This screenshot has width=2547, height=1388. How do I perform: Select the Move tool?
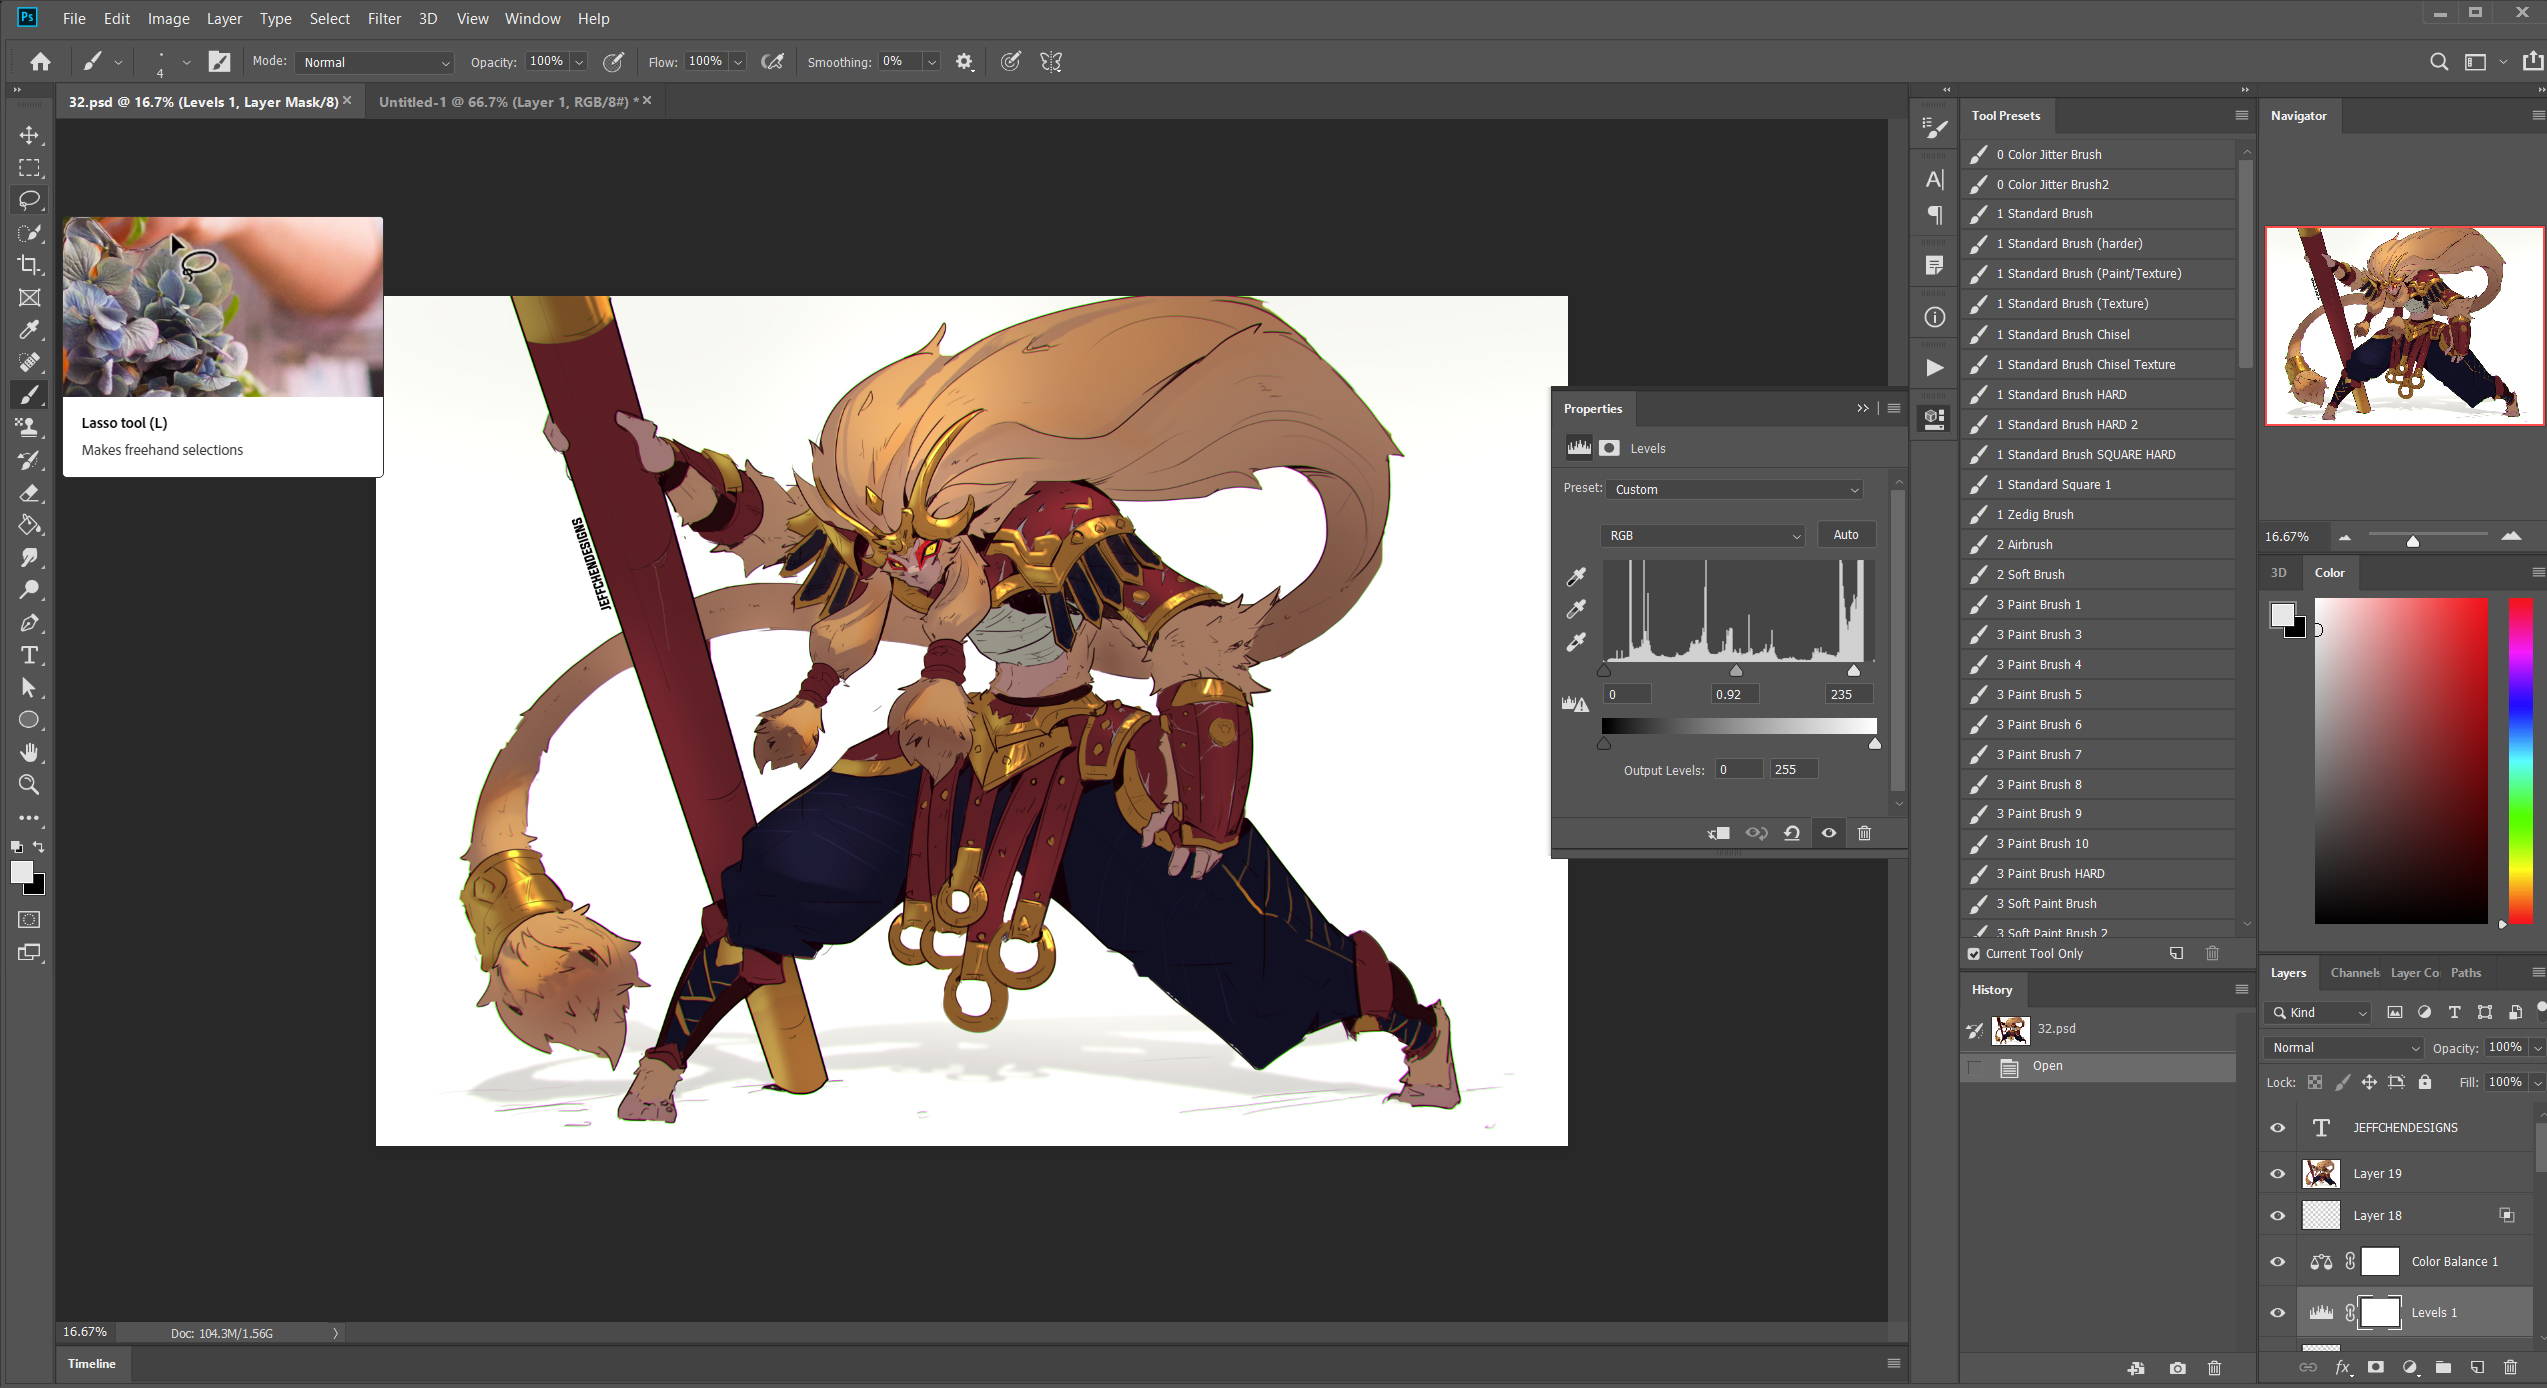(x=29, y=135)
